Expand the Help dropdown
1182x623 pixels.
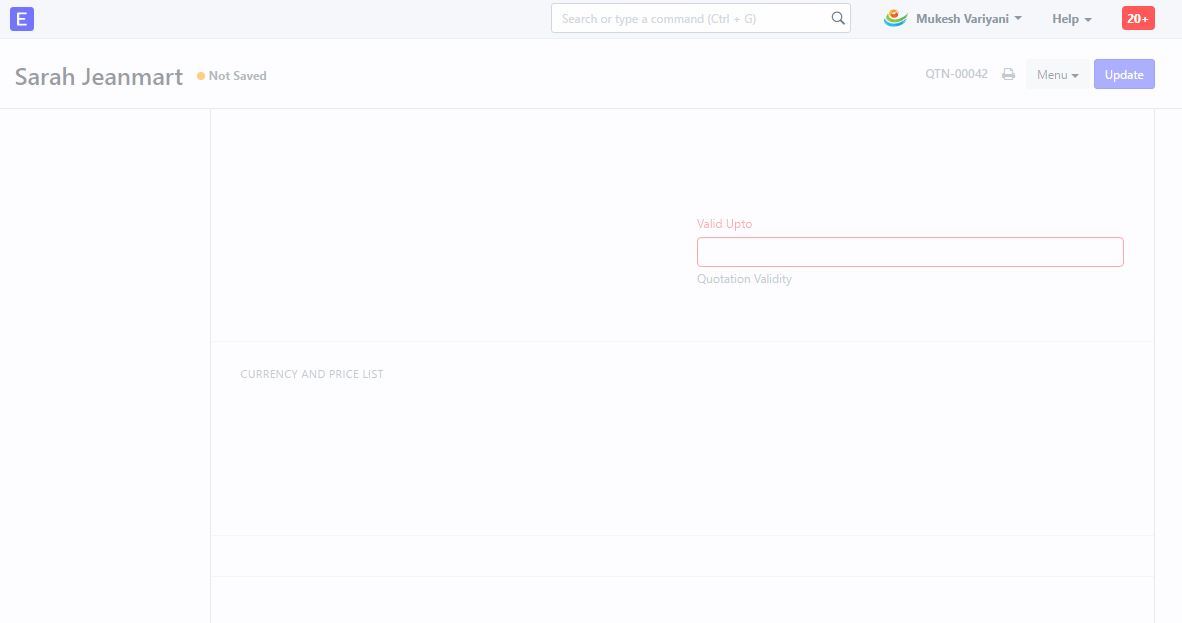coord(1071,19)
